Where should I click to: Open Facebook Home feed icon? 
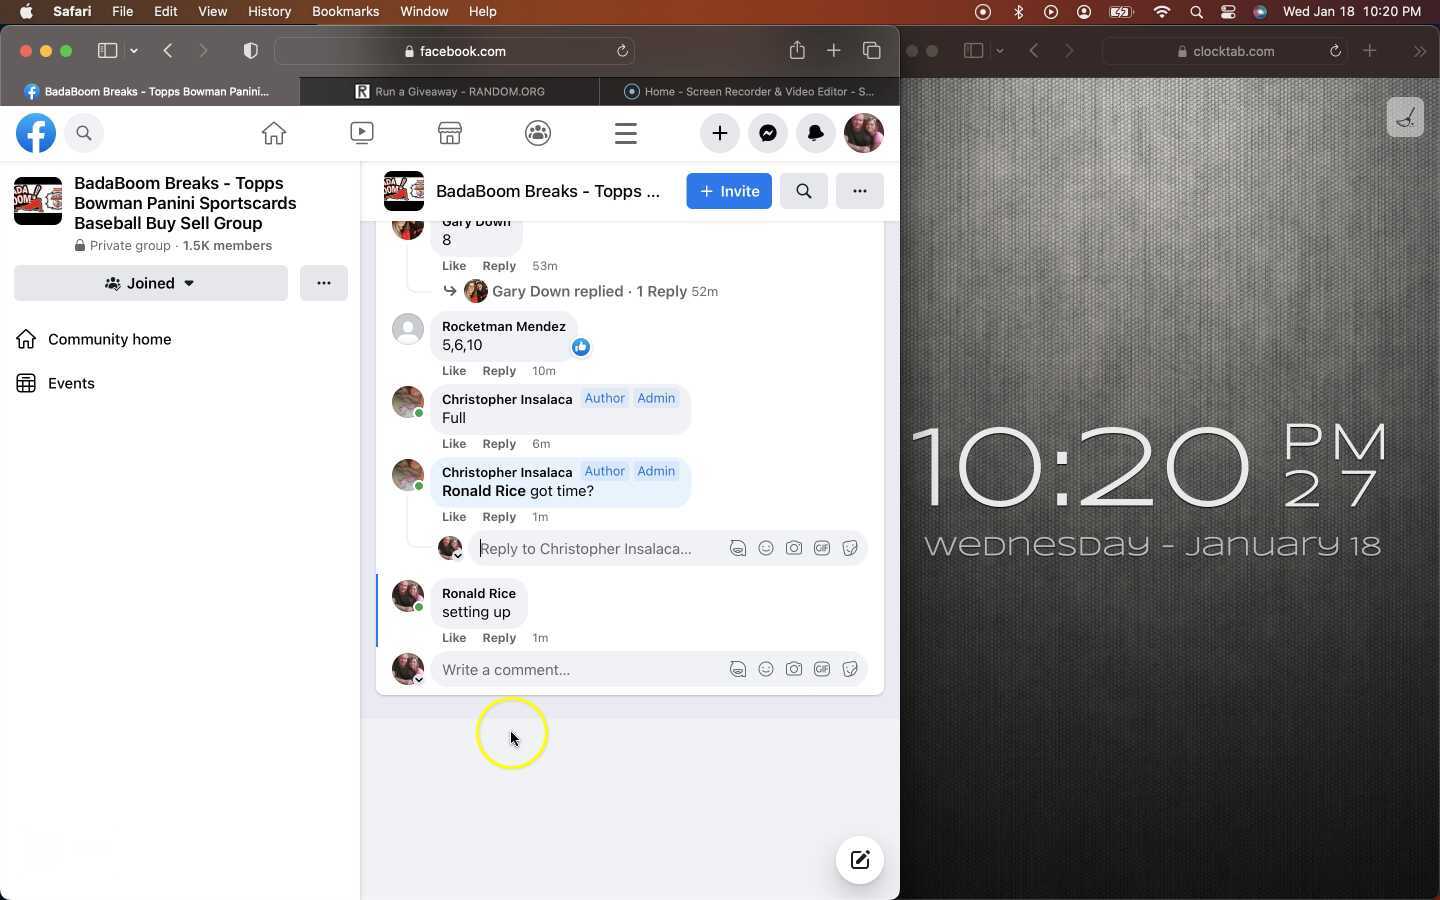tap(274, 133)
